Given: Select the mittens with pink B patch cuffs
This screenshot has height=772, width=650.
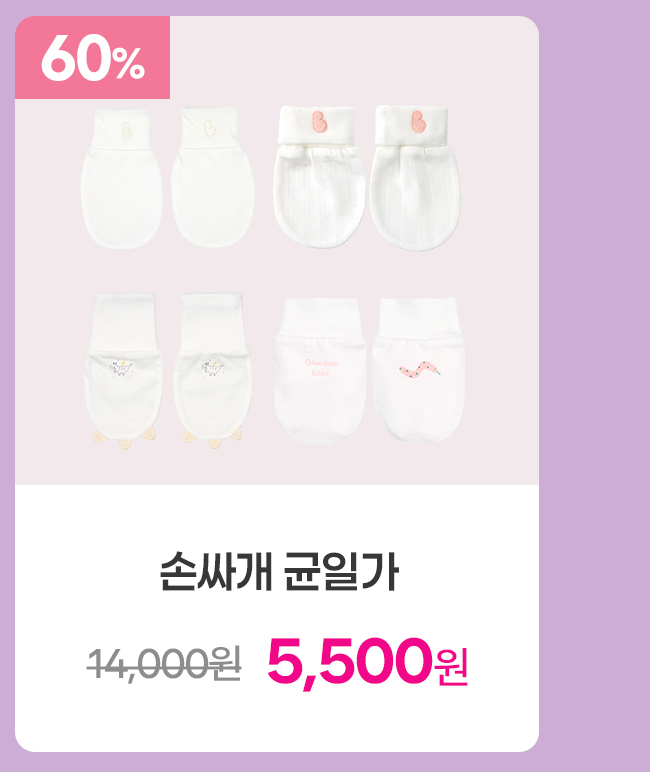Looking at the screenshot, I should coord(367,177).
